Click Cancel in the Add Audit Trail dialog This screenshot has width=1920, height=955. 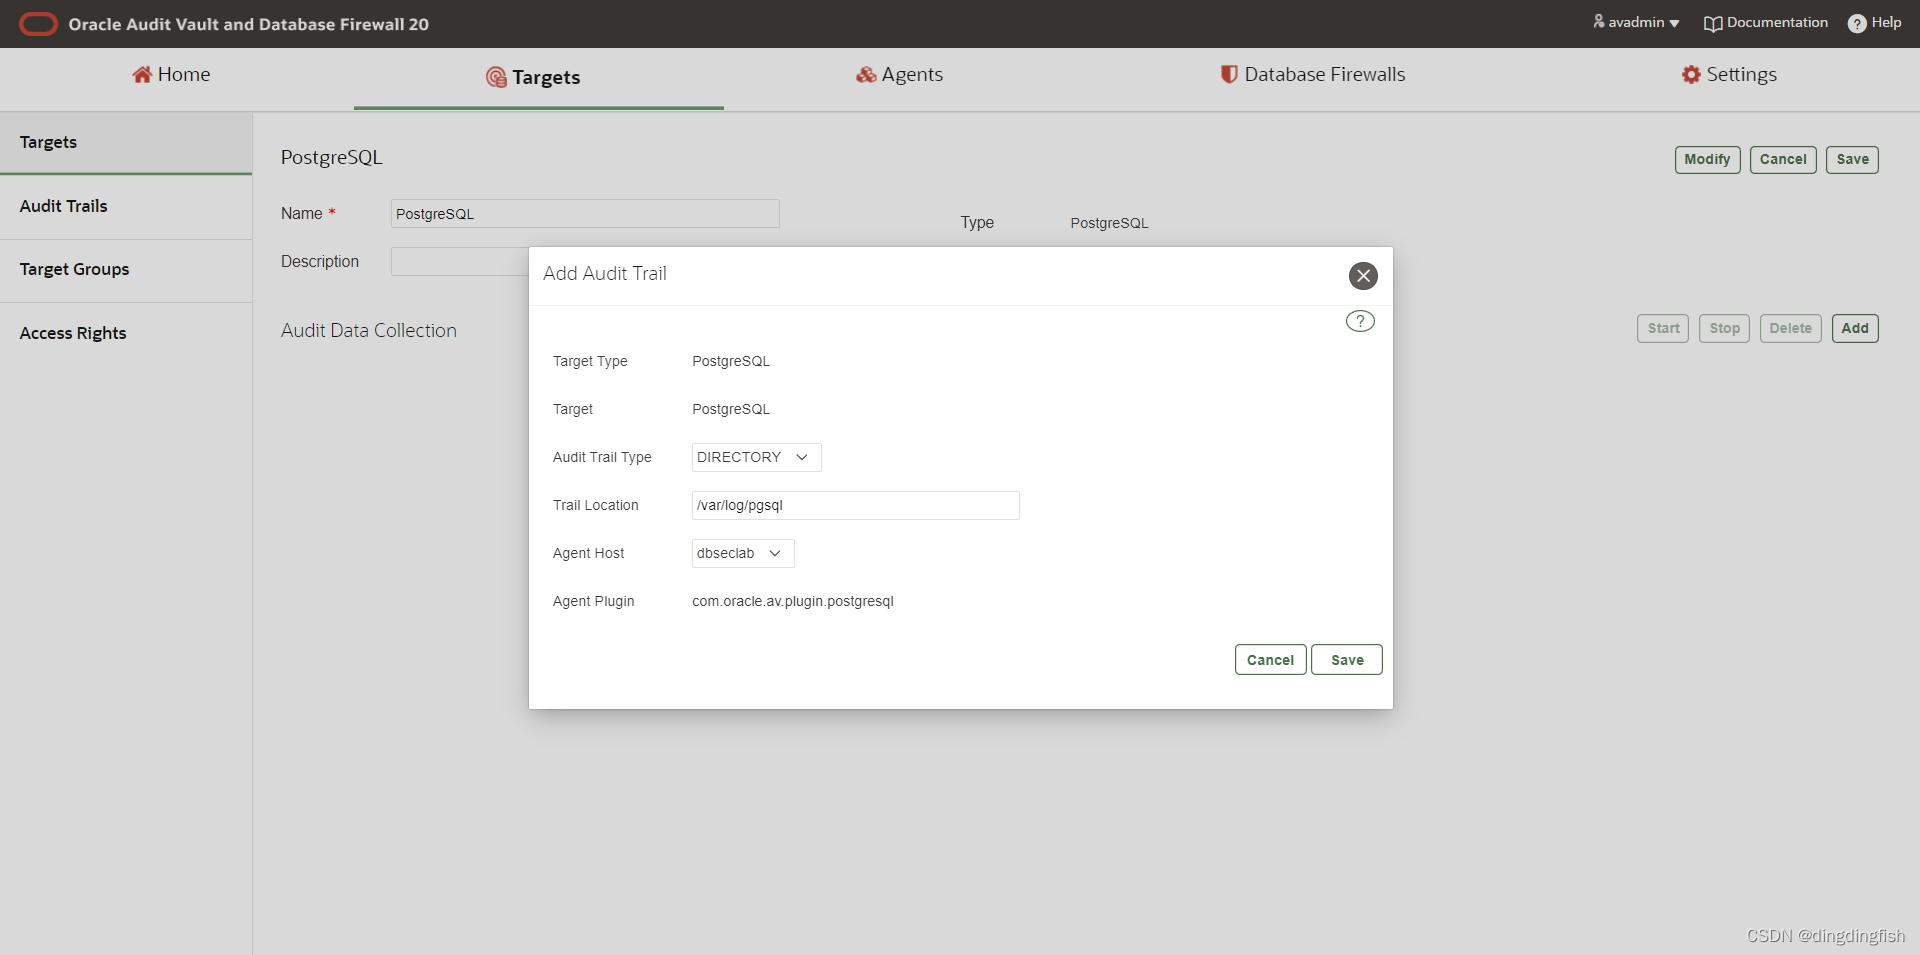[1270, 660]
